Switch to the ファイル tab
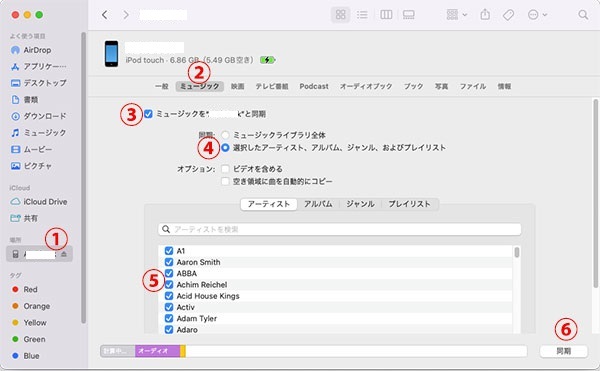 473,86
